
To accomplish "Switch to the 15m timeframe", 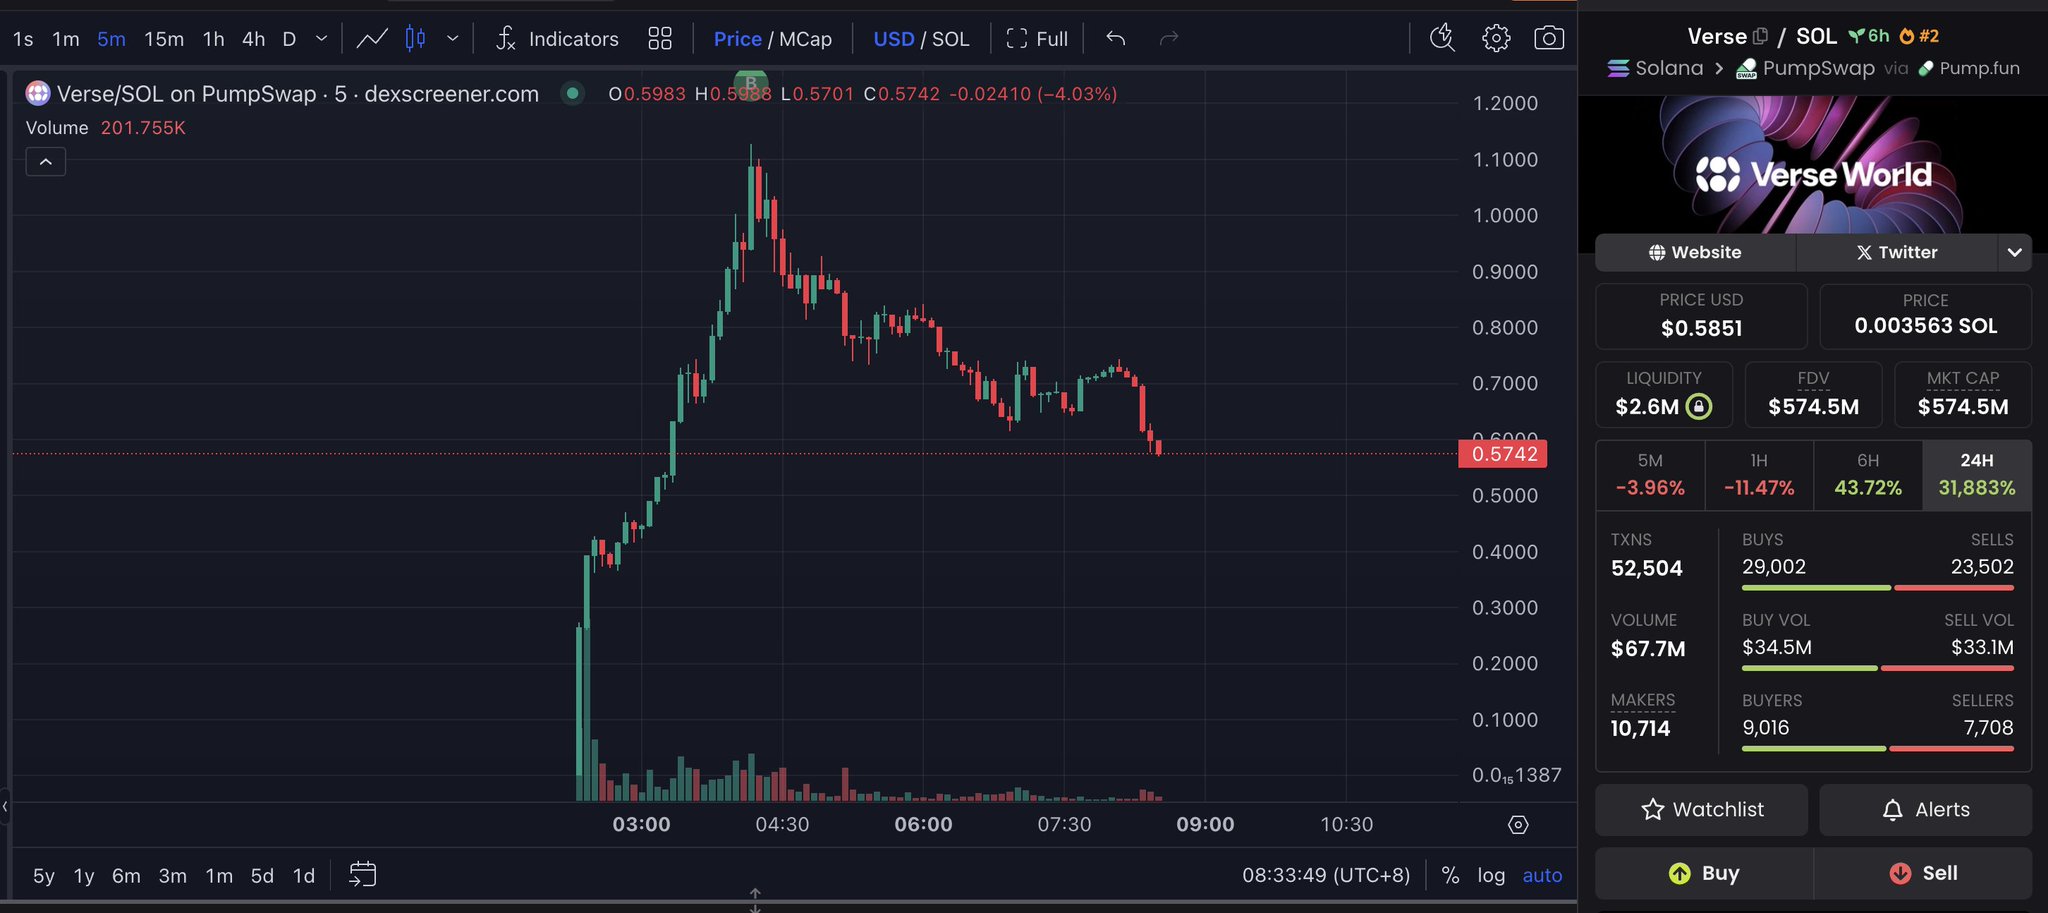I will pyautogui.click(x=164, y=39).
